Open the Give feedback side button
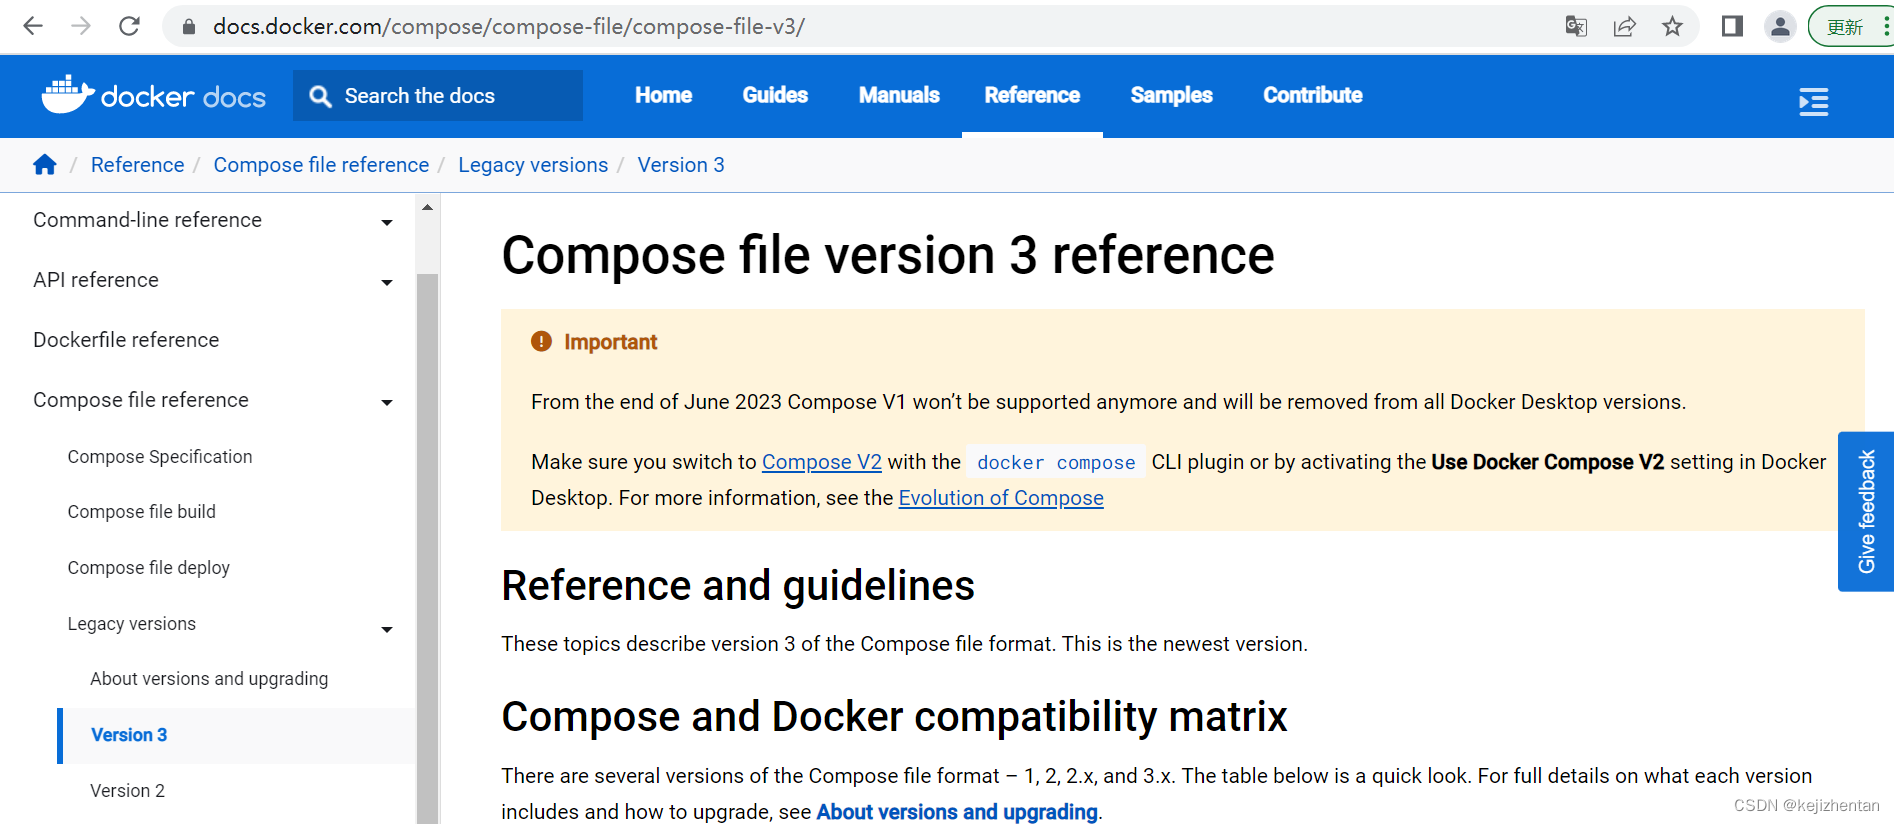The width and height of the screenshot is (1894, 824). pos(1866,512)
